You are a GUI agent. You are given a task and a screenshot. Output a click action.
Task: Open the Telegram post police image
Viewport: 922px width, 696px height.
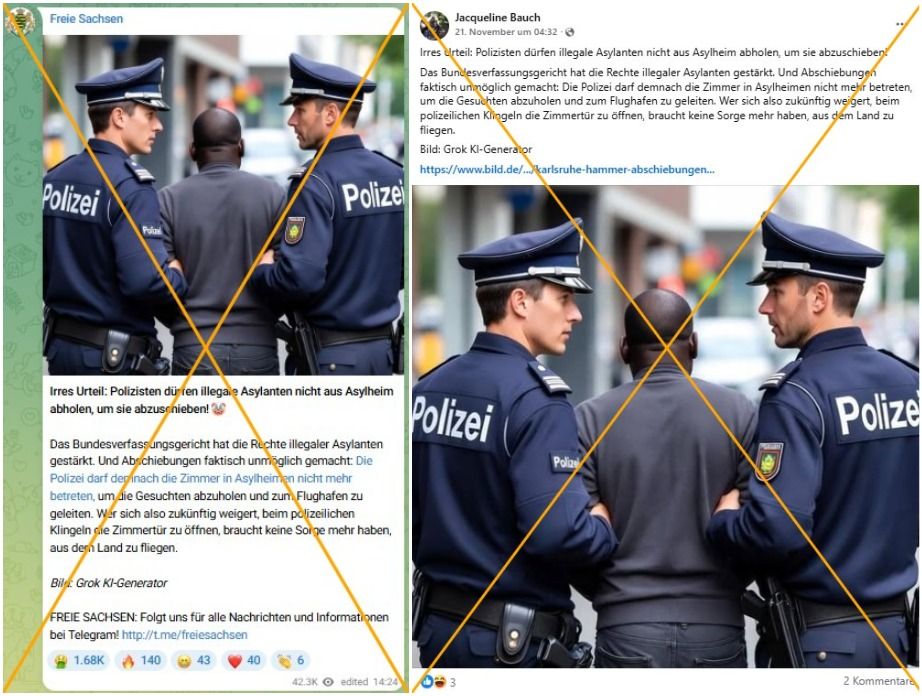tap(223, 205)
